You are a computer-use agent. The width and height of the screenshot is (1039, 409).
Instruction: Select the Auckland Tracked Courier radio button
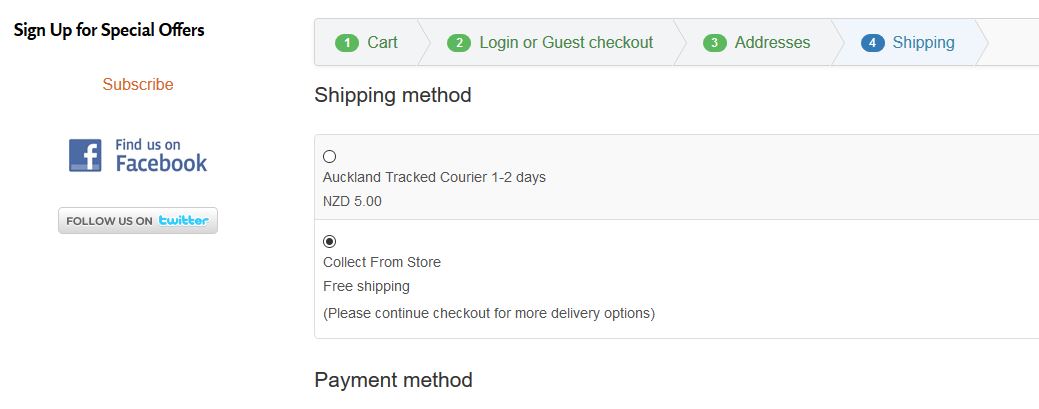point(330,156)
